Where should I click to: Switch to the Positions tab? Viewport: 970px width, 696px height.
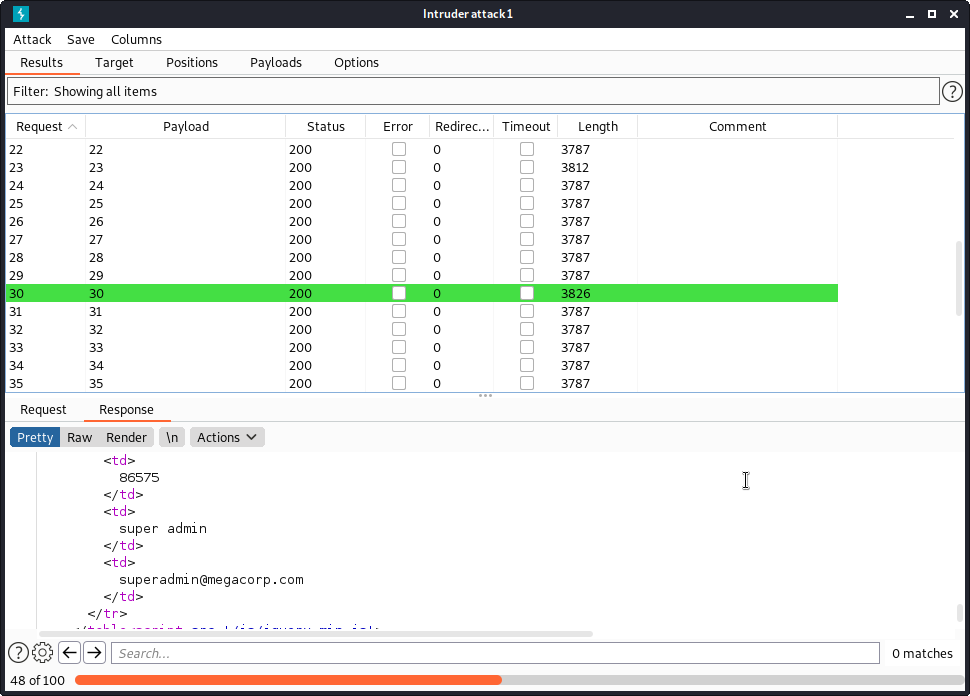click(192, 62)
